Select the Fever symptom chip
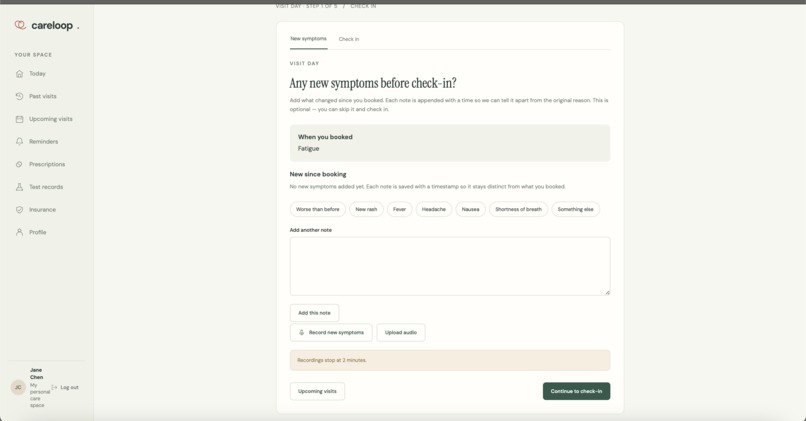This screenshot has height=421, width=806. coord(399,209)
